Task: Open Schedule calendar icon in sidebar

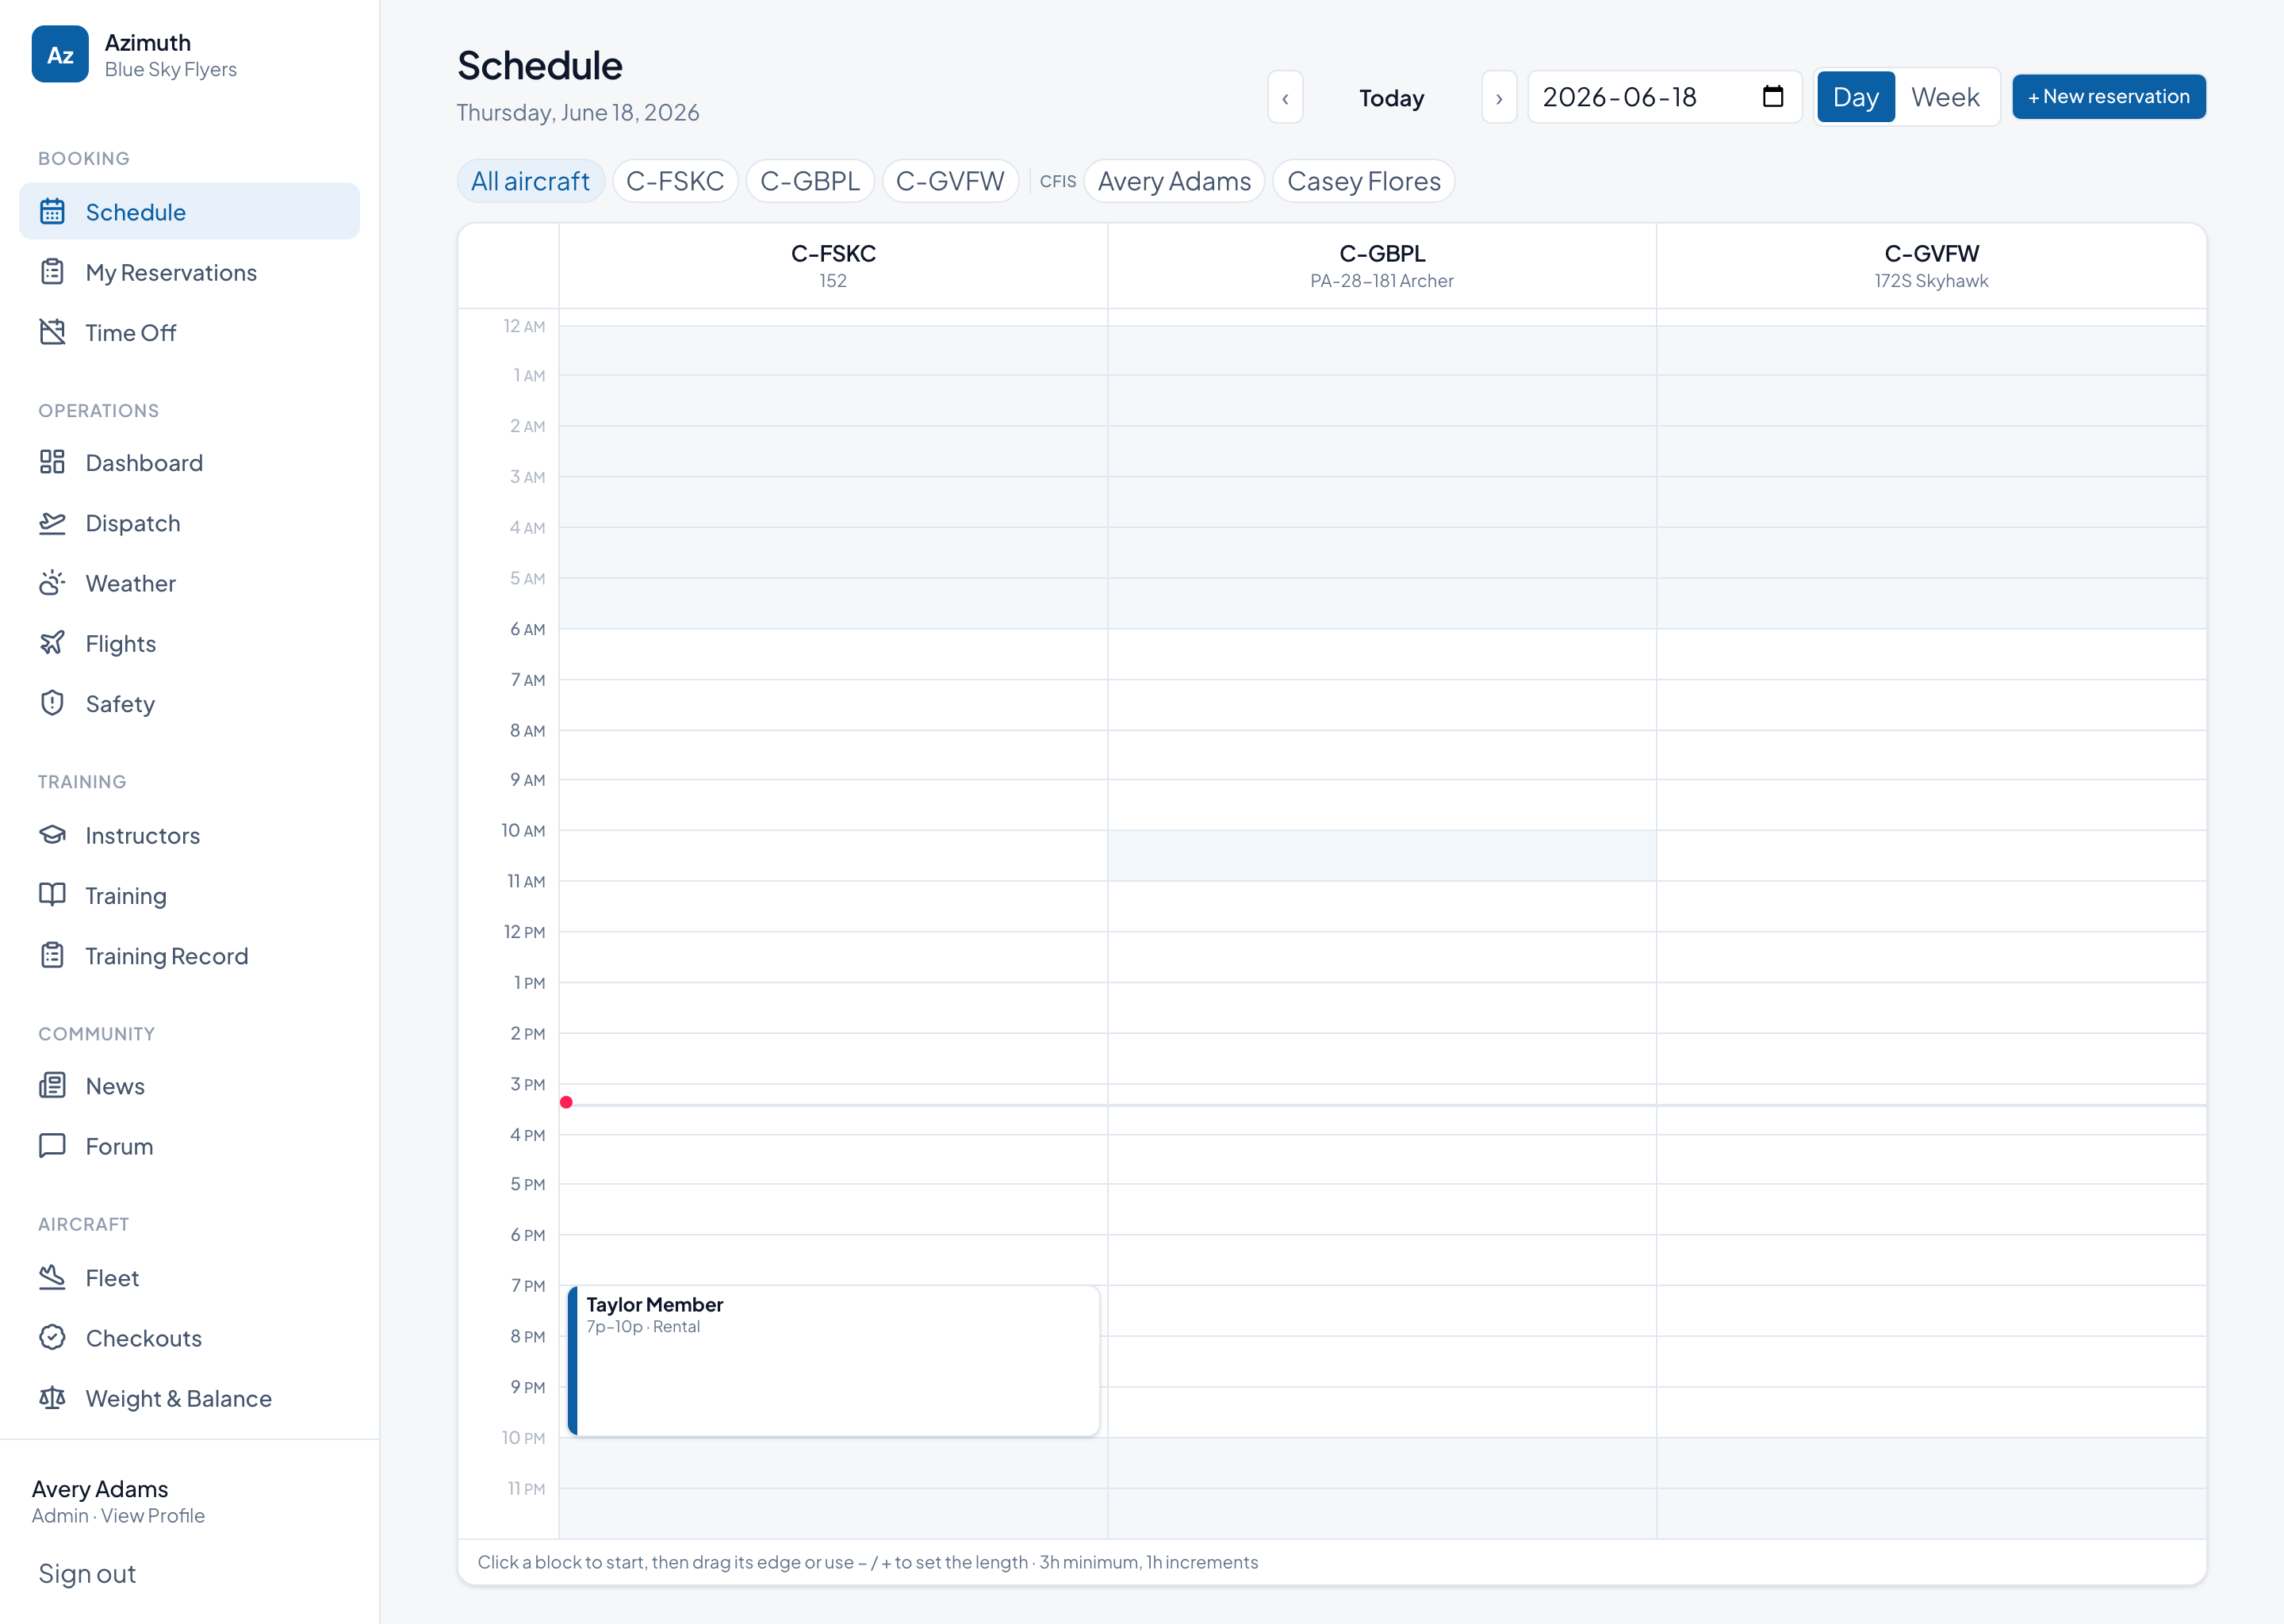Action: [52, 211]
